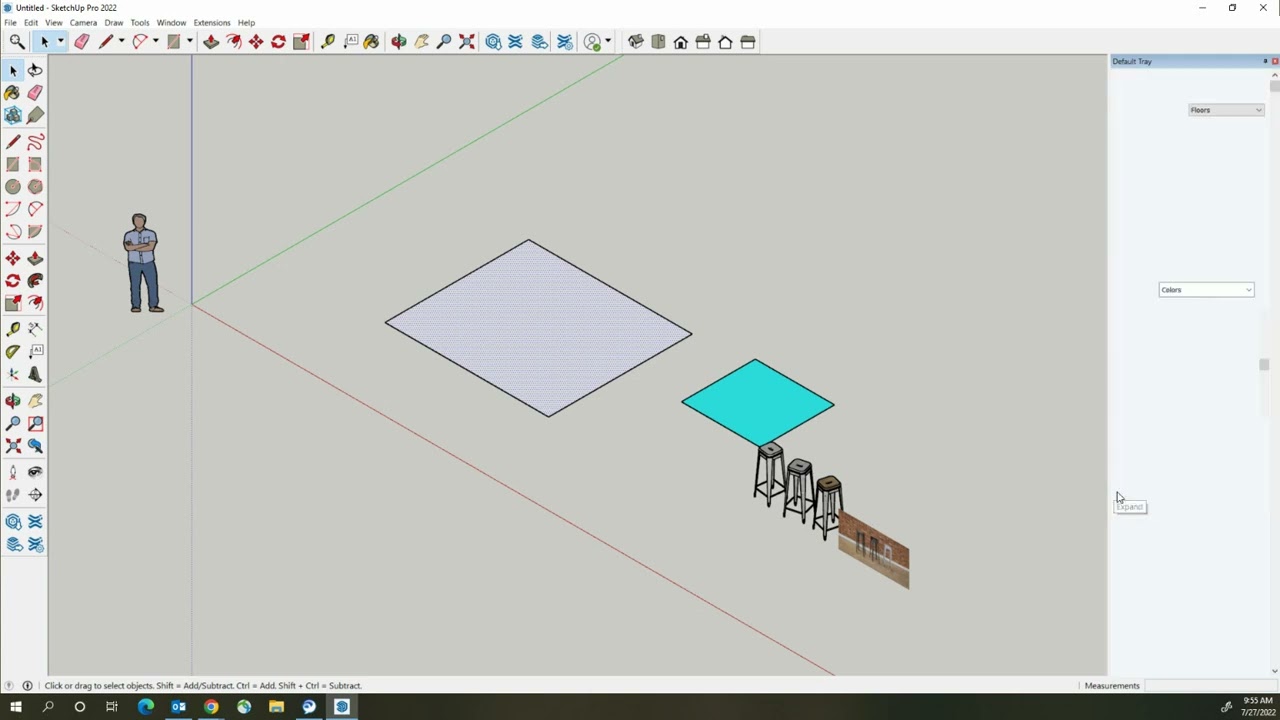
Task: Activate Follow Me tool in left toolbar
Action: click(x=35, y=281)
